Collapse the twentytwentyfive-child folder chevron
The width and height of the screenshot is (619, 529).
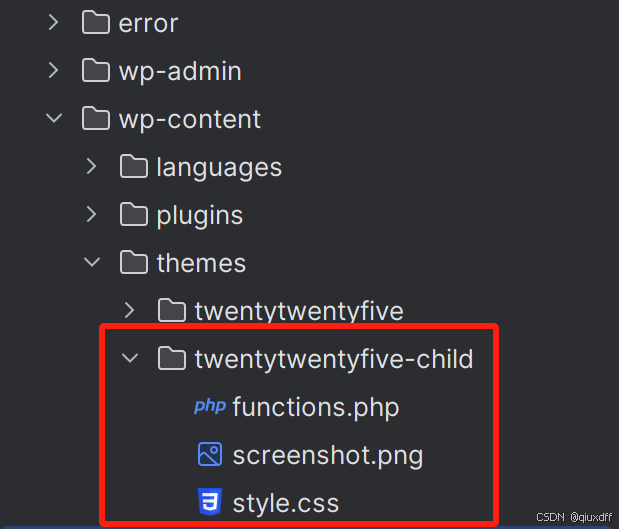click(130, 358)
